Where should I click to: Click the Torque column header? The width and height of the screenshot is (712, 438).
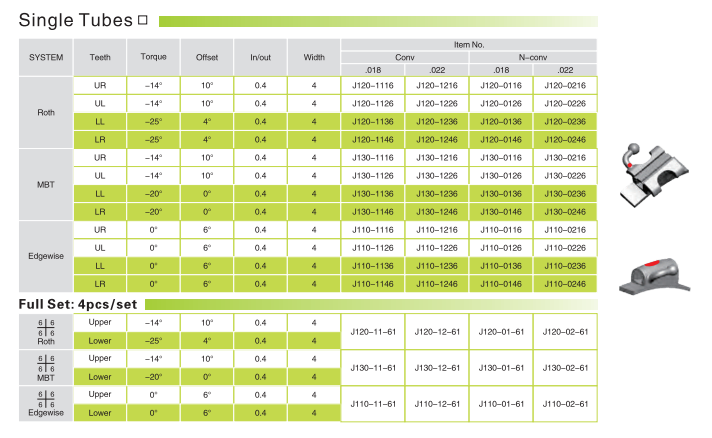(x=153, y=57)
